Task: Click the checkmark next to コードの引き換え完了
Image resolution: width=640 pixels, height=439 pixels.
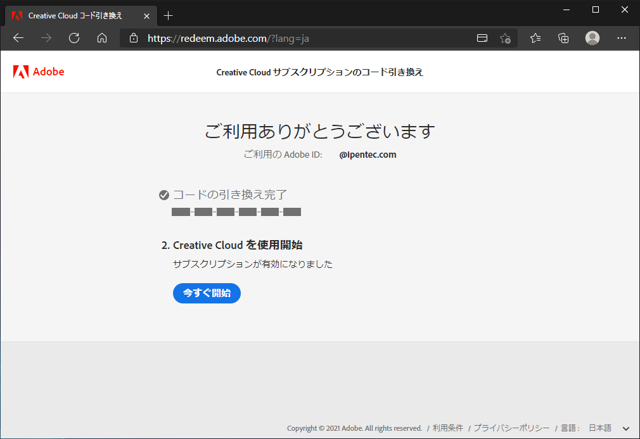Action: point(164,195)
